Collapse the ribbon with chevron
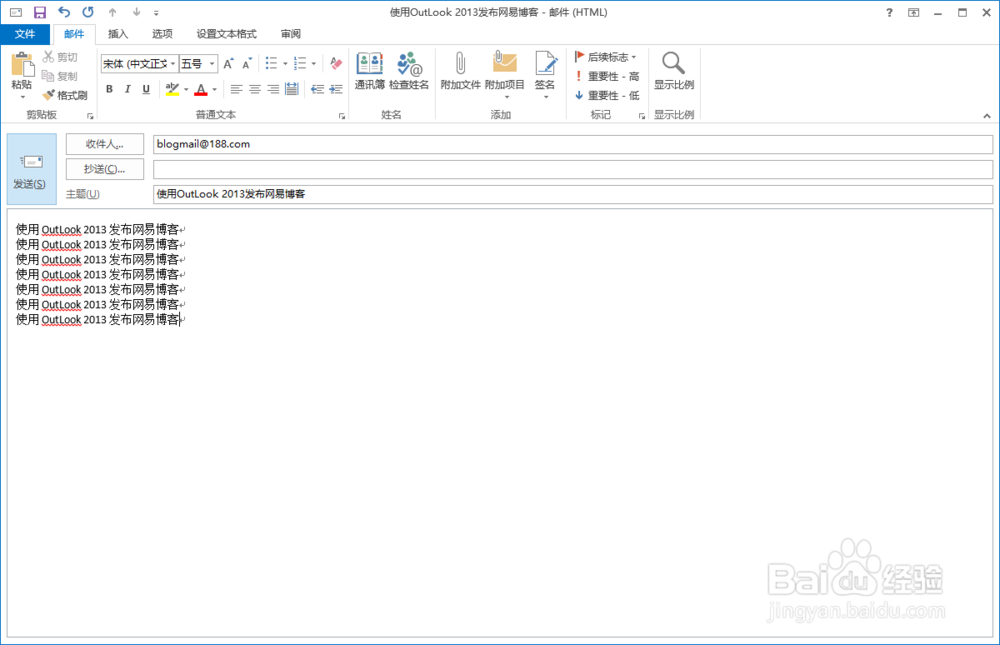The image size is (1000, 645). point(987,116)
